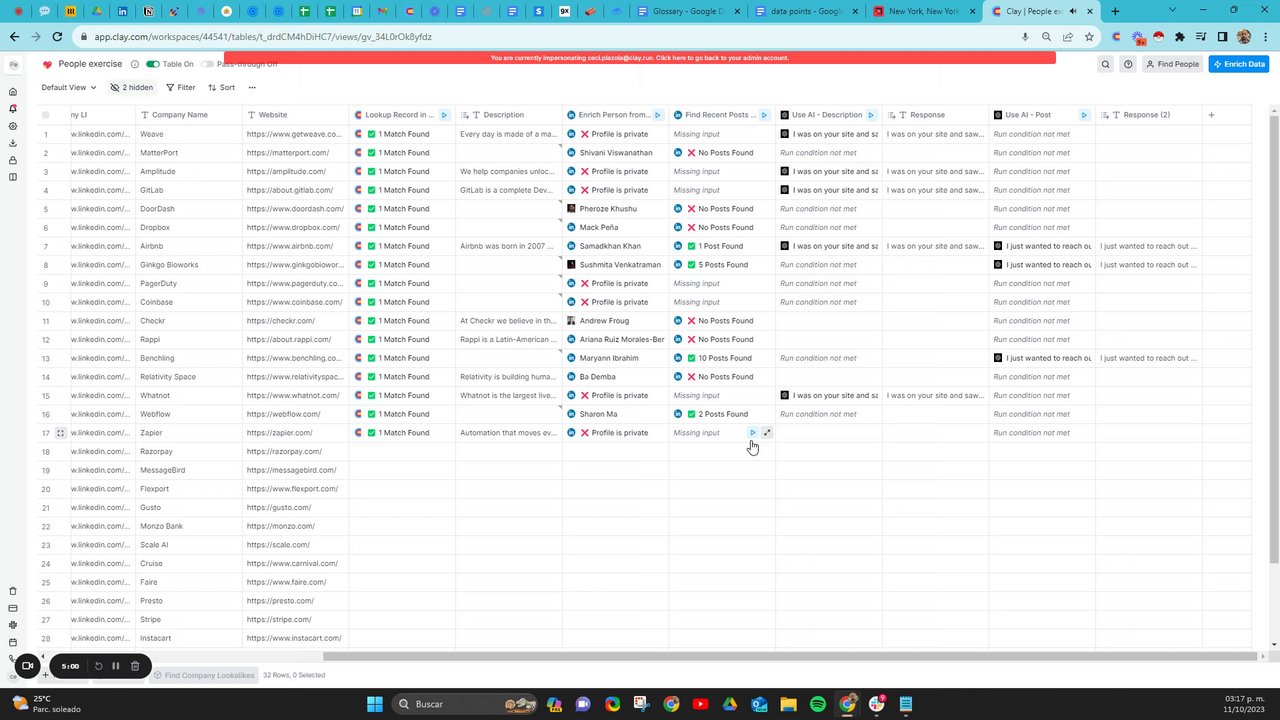1280x720 pixels.
Task: Open the weather widget showing 25°C
Action: coord(48,704)
